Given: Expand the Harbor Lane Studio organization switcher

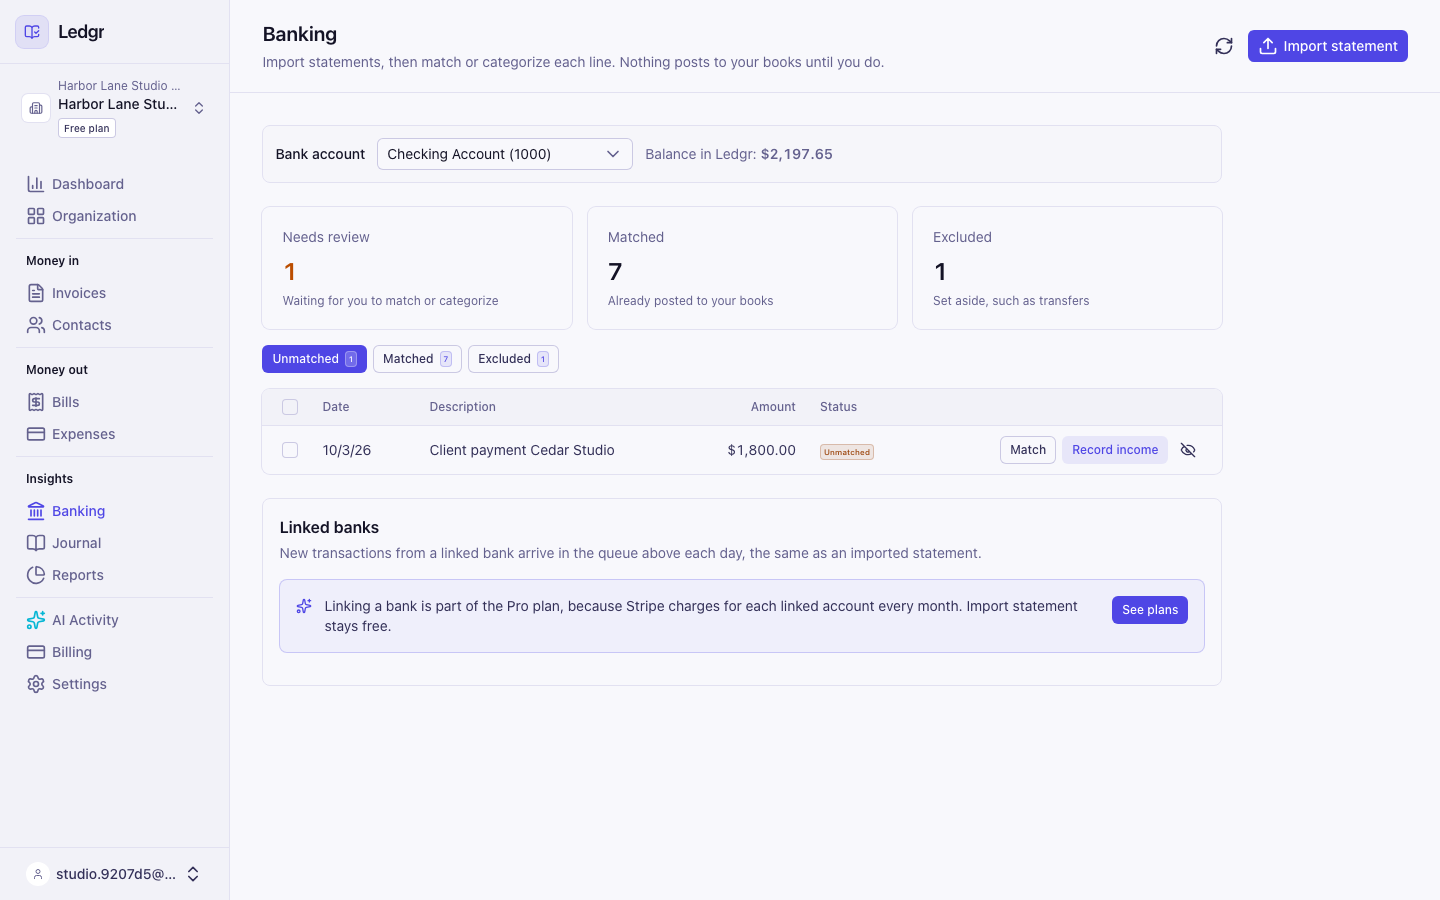Looking at the screenshot, I should click(x=199, y=108).
